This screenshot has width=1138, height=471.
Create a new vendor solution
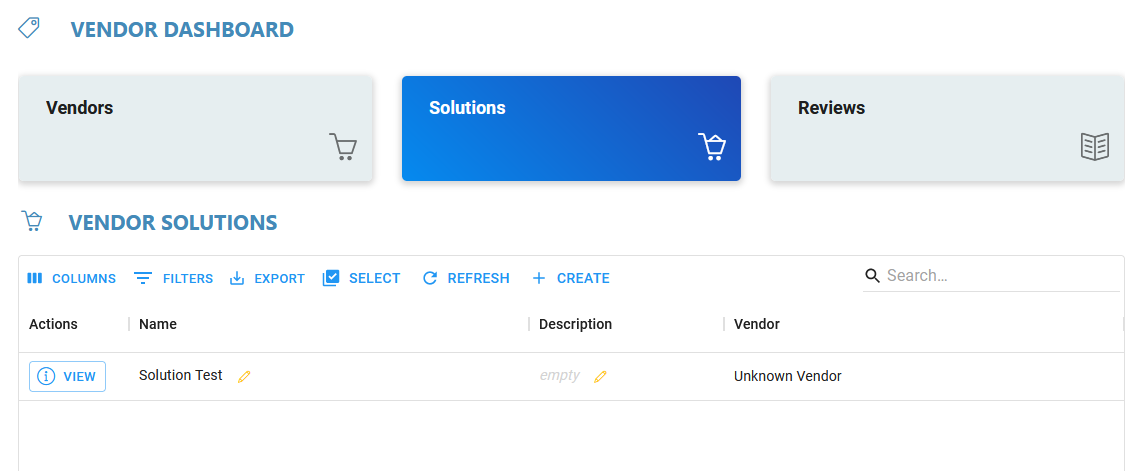(x=570, y=279)
